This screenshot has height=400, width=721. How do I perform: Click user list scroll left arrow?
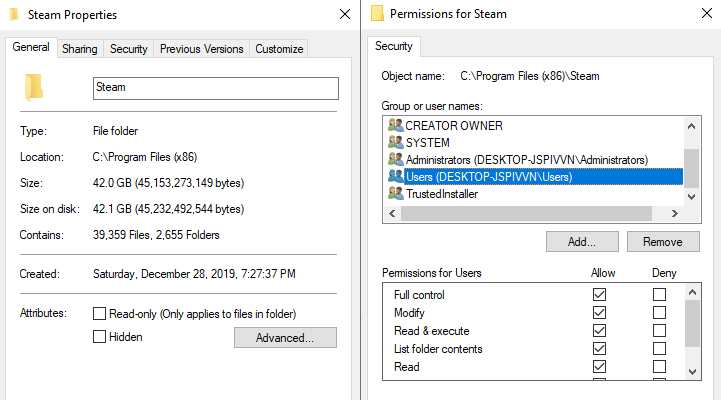392,213
